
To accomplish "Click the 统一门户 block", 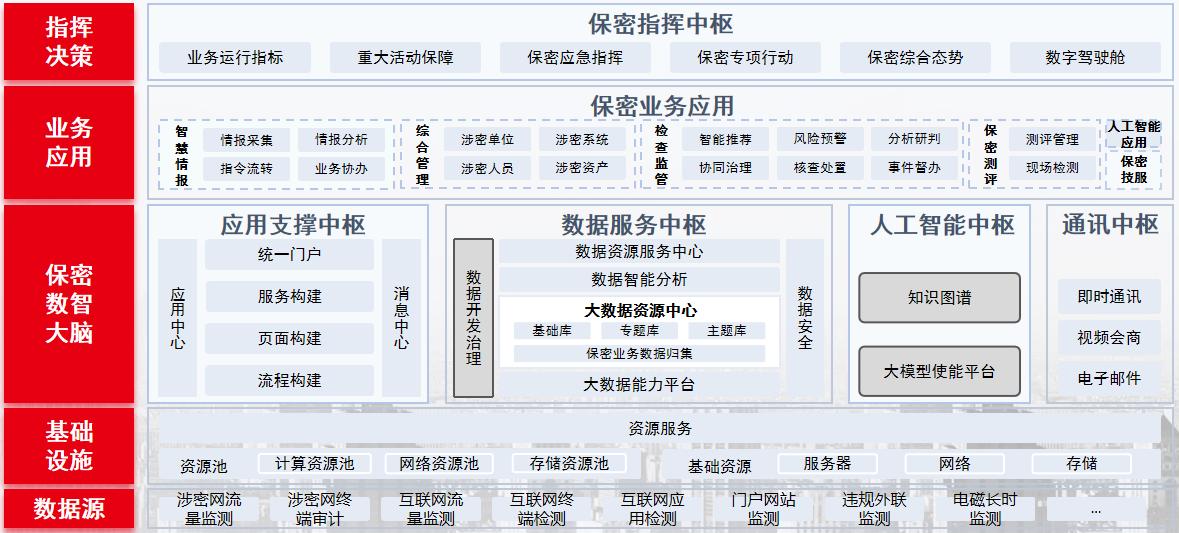I will click(289, 255).
